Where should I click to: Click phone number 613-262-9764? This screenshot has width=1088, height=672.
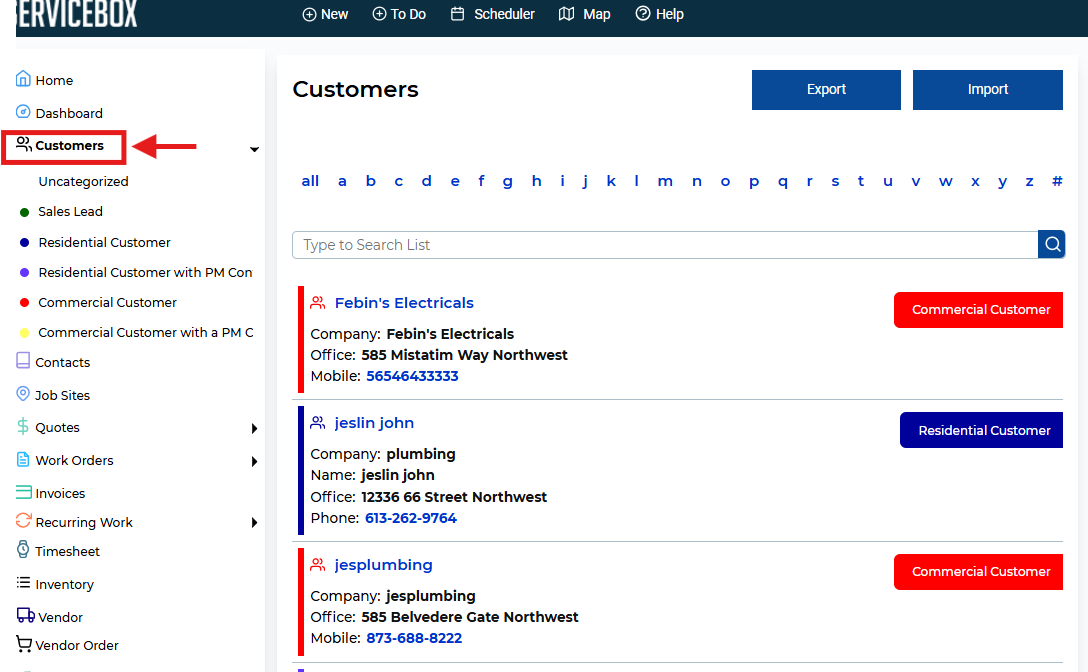coord(411,518)
